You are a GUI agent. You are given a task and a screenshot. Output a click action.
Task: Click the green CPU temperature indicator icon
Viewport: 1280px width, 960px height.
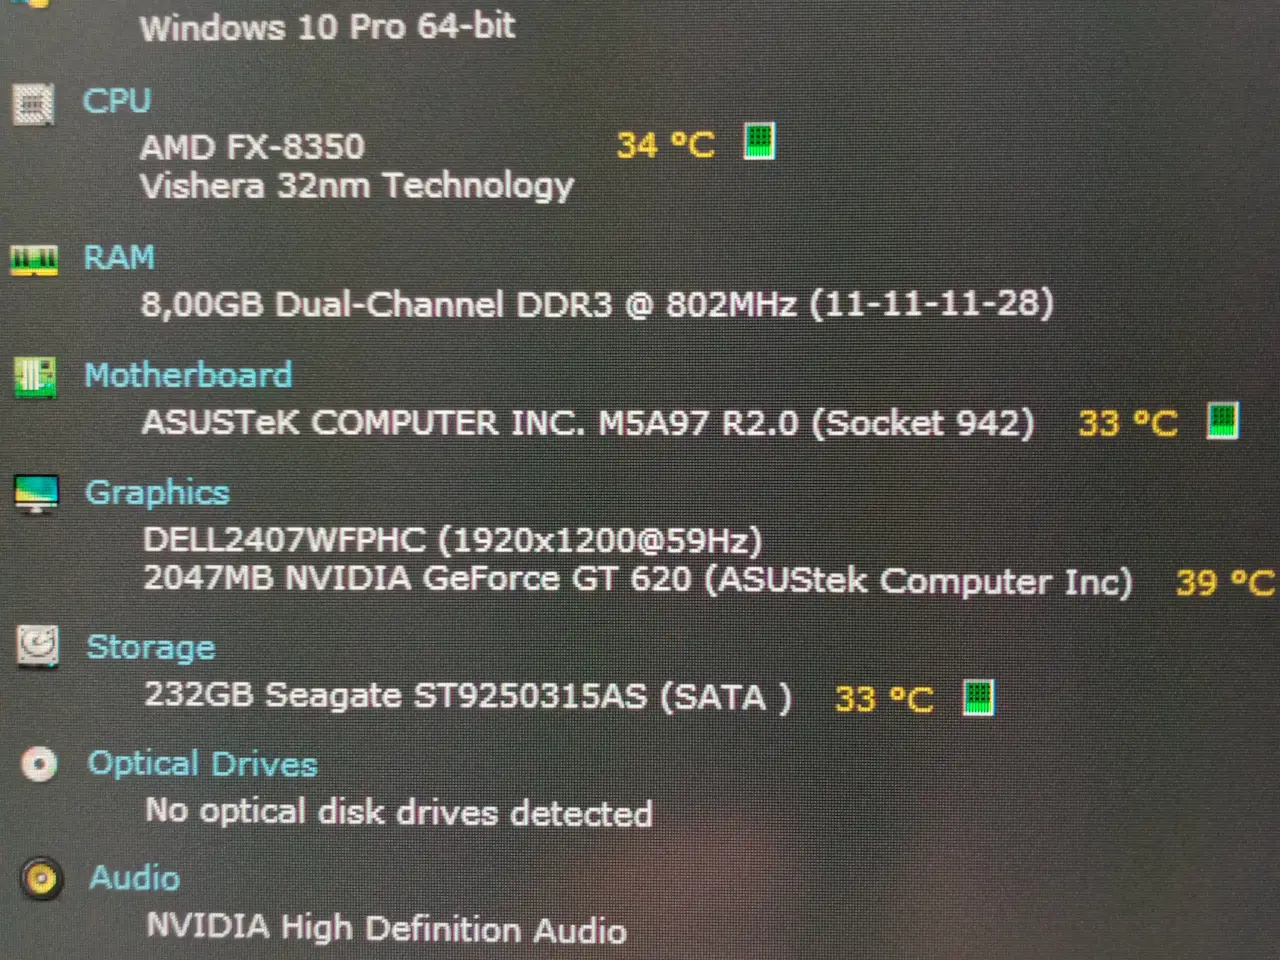pos(759,141)
